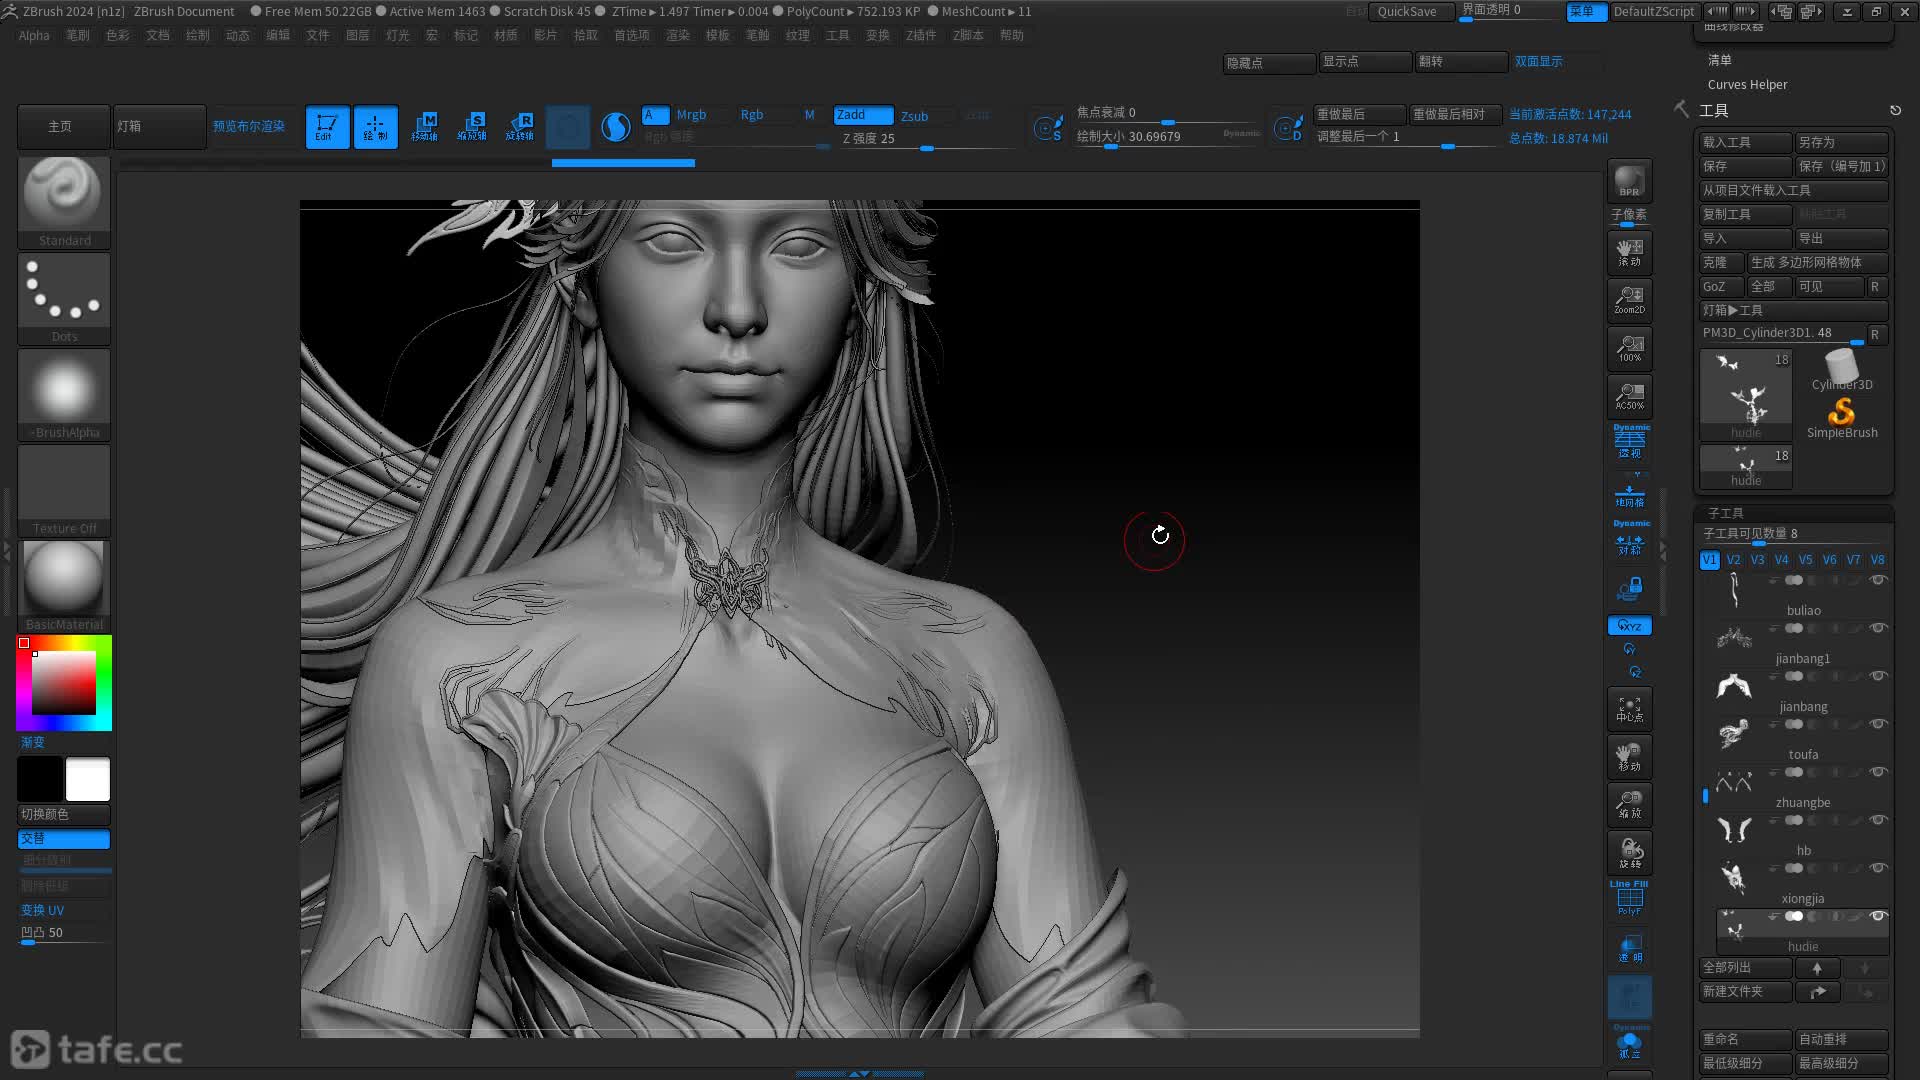Adjust the Z强度 (Z Intensity) slider

tap(927, 139)
